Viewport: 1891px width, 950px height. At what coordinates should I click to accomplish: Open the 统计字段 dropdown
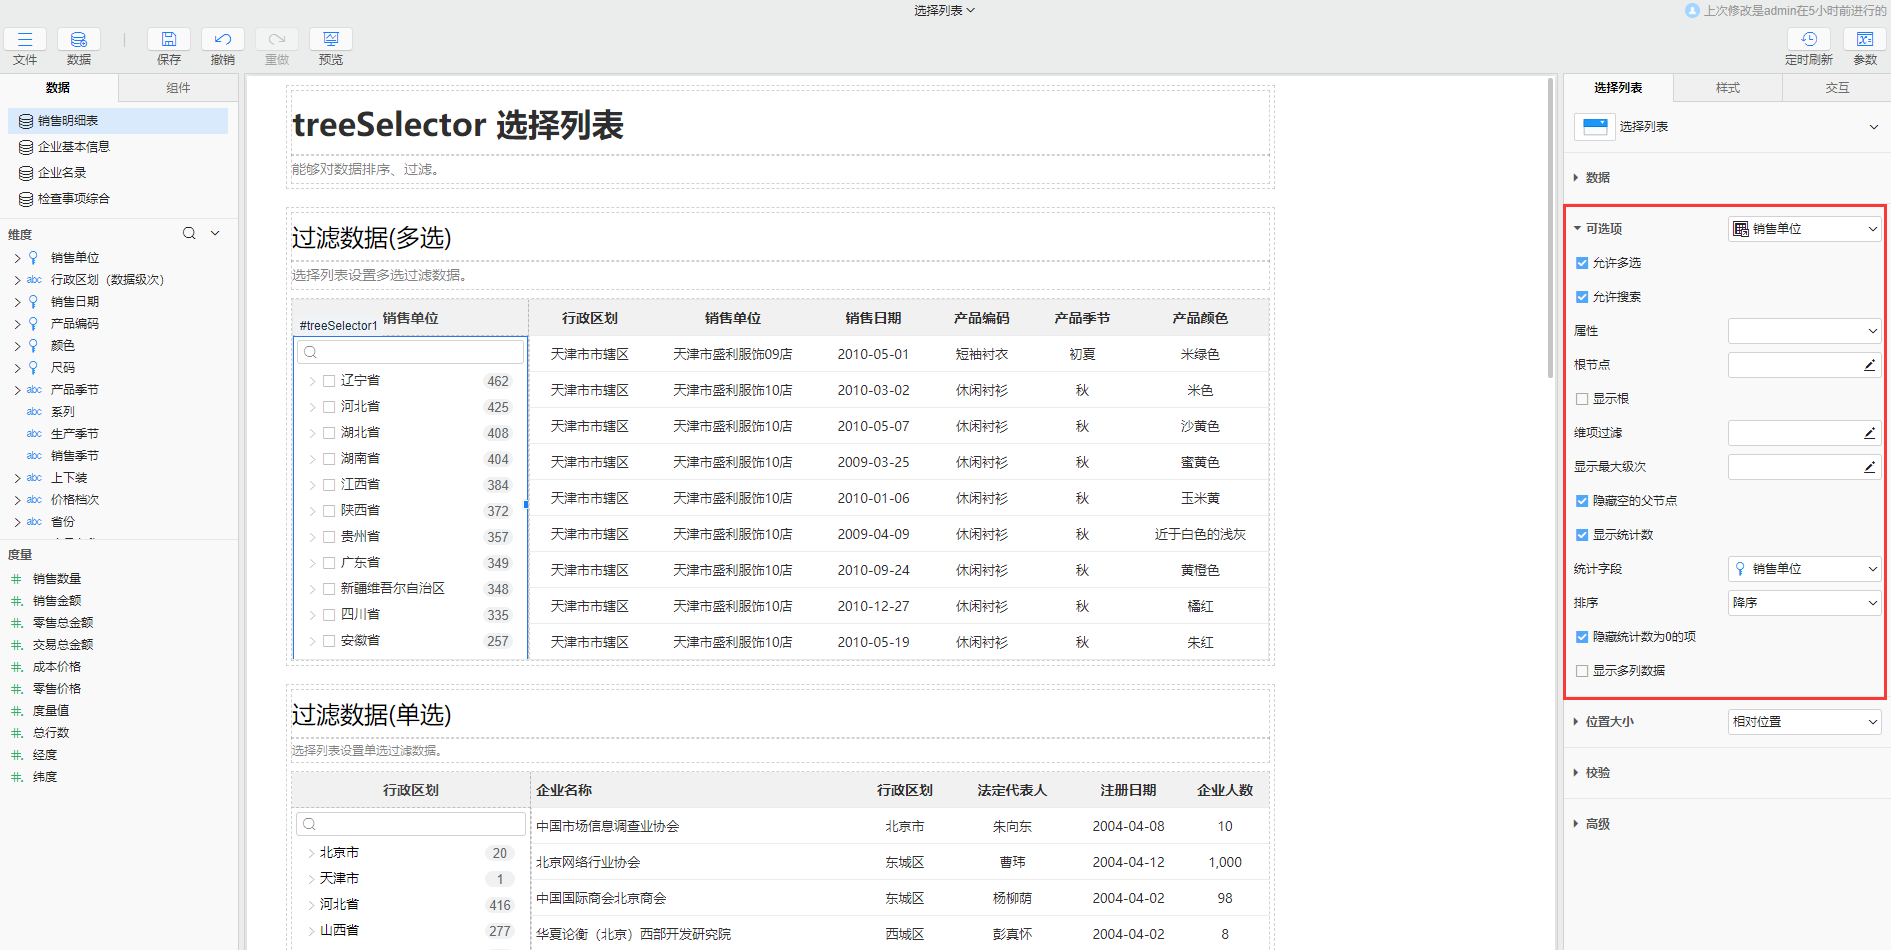click(1804, 569)
